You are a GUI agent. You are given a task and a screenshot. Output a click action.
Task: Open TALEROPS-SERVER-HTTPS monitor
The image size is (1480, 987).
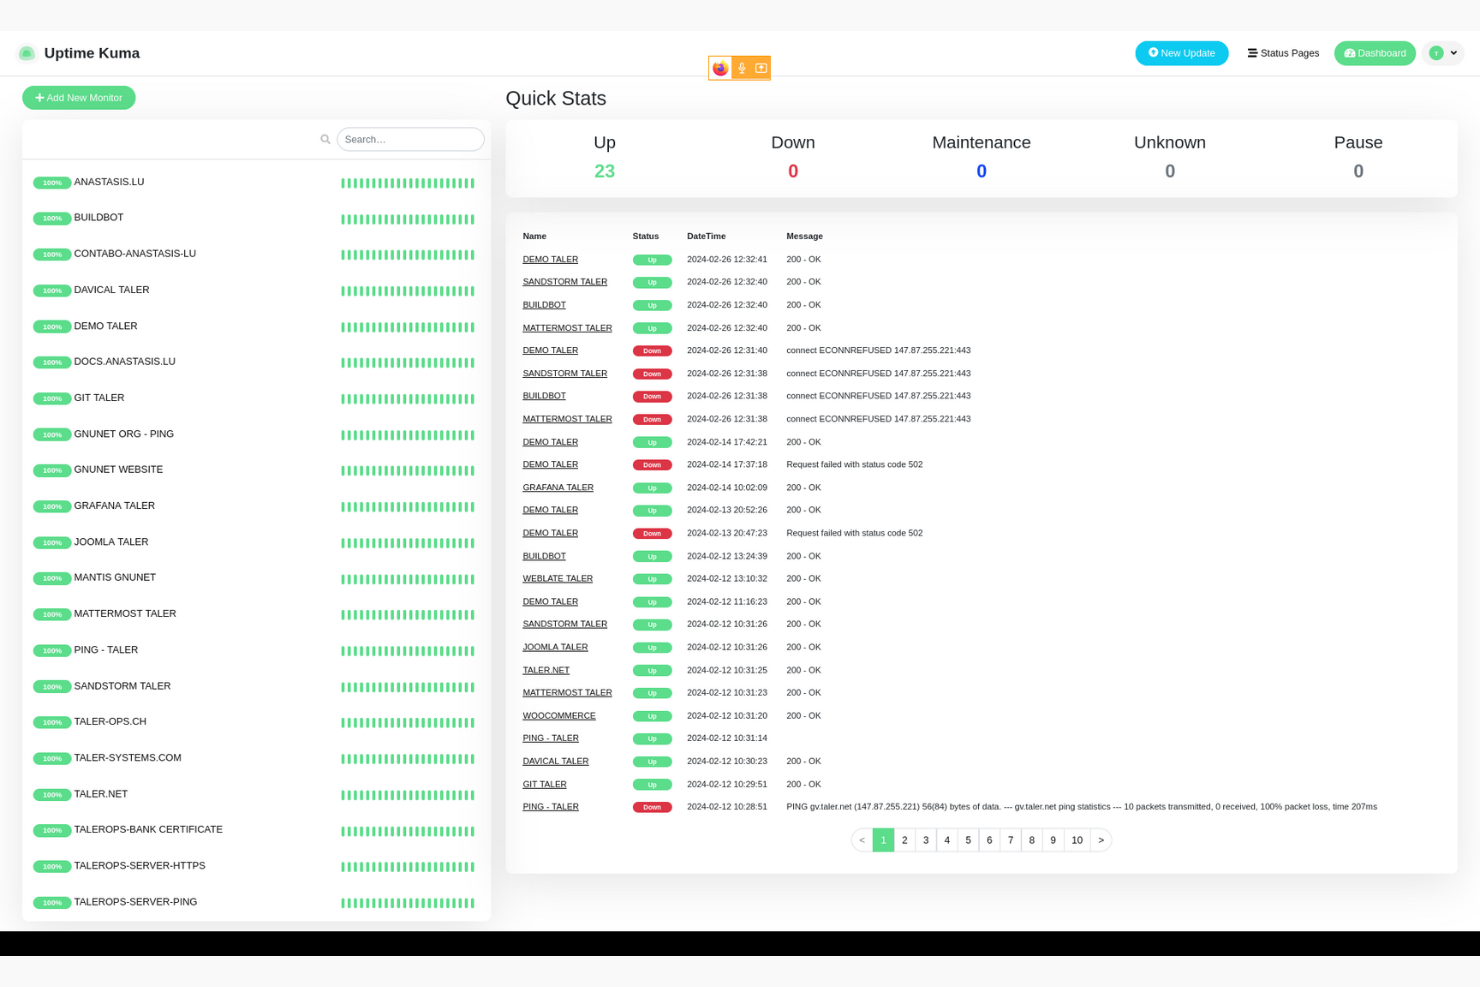tap(256, 866)
